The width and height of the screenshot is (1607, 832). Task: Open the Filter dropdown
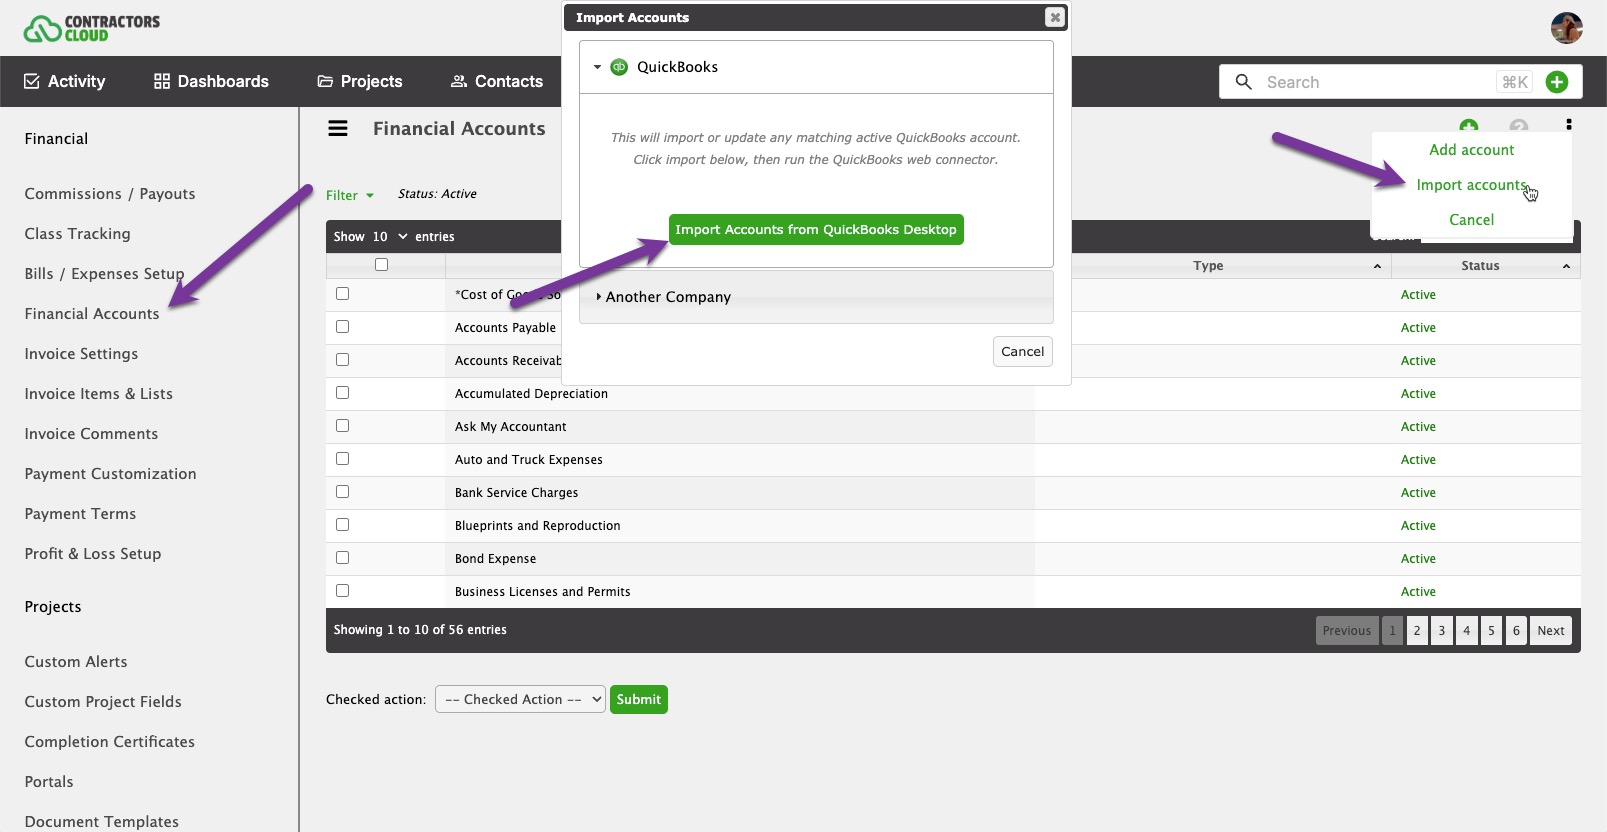tap(350, 195)
